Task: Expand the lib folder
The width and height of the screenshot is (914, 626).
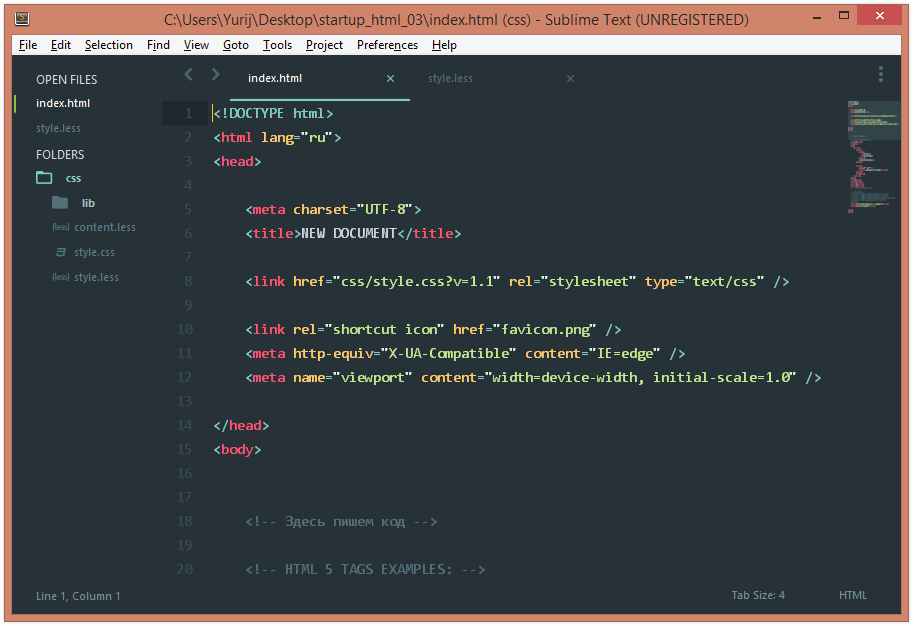Action: click(x=88, y=203)
